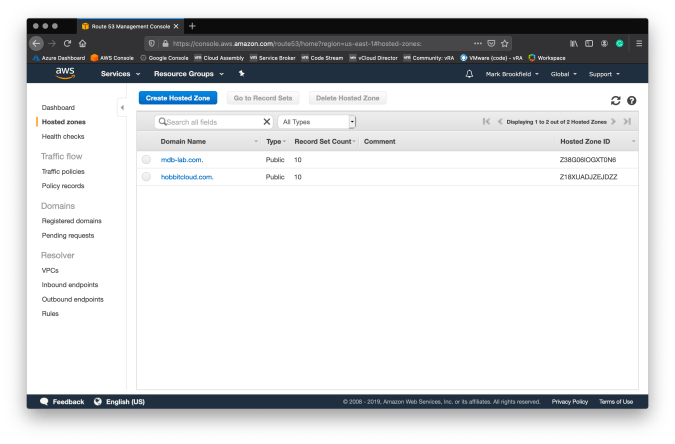This screenshot has width=675, height=444.
Task: Open Traffic policies in sidebar
Action: point(63,171)
